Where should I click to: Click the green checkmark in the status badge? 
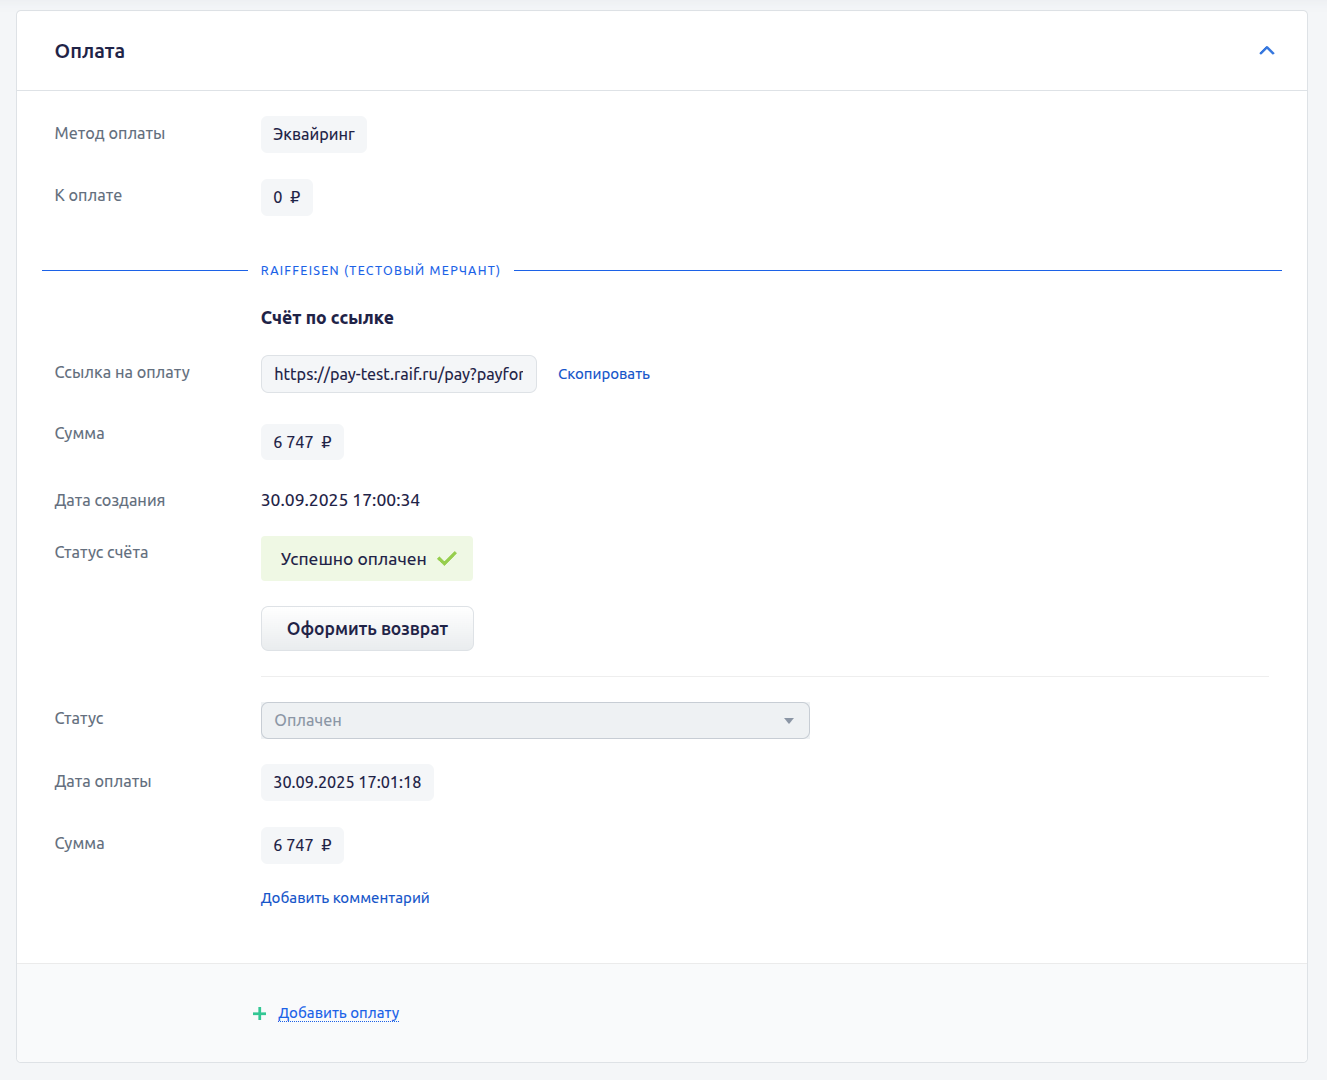[447, 559]
